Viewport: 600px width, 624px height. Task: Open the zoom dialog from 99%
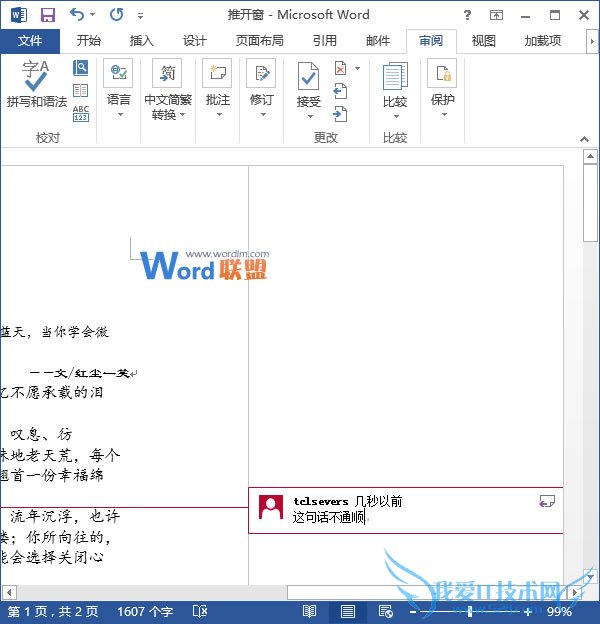tap(559, 612)
